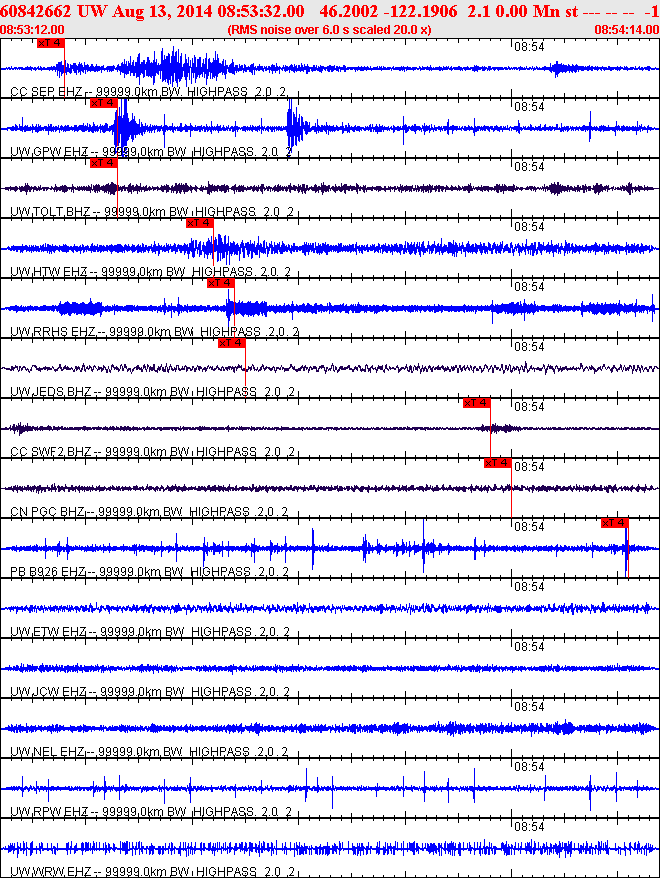
Task: Click the pick marker on CC SWF2 trace
Action: coord(477,403)
